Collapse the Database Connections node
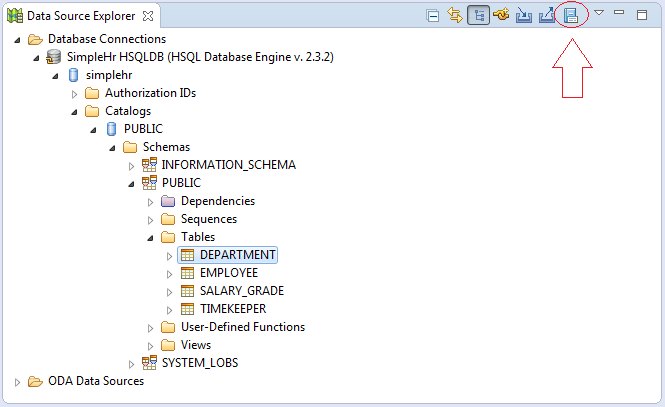The width and height of the screenshot is (665, 407). (17, 40)
